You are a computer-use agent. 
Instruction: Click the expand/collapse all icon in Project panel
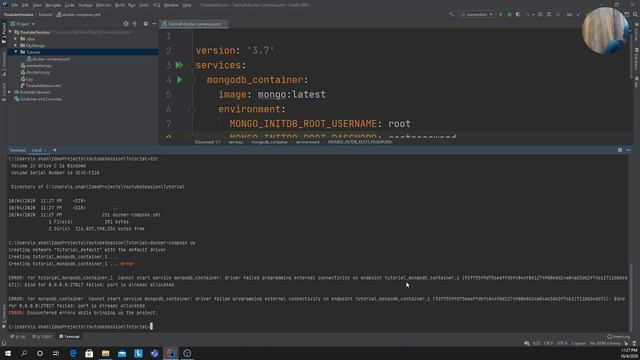click(135, 24)
